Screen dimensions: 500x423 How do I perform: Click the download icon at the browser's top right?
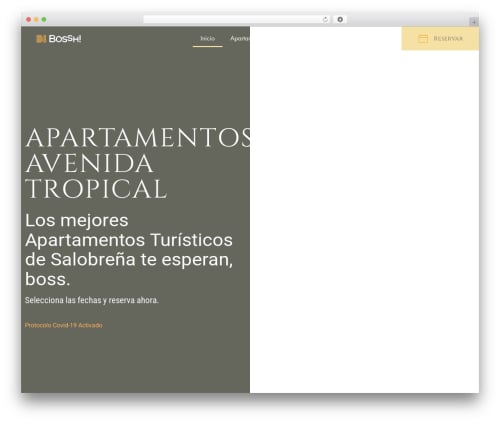(x=474, y=21)
